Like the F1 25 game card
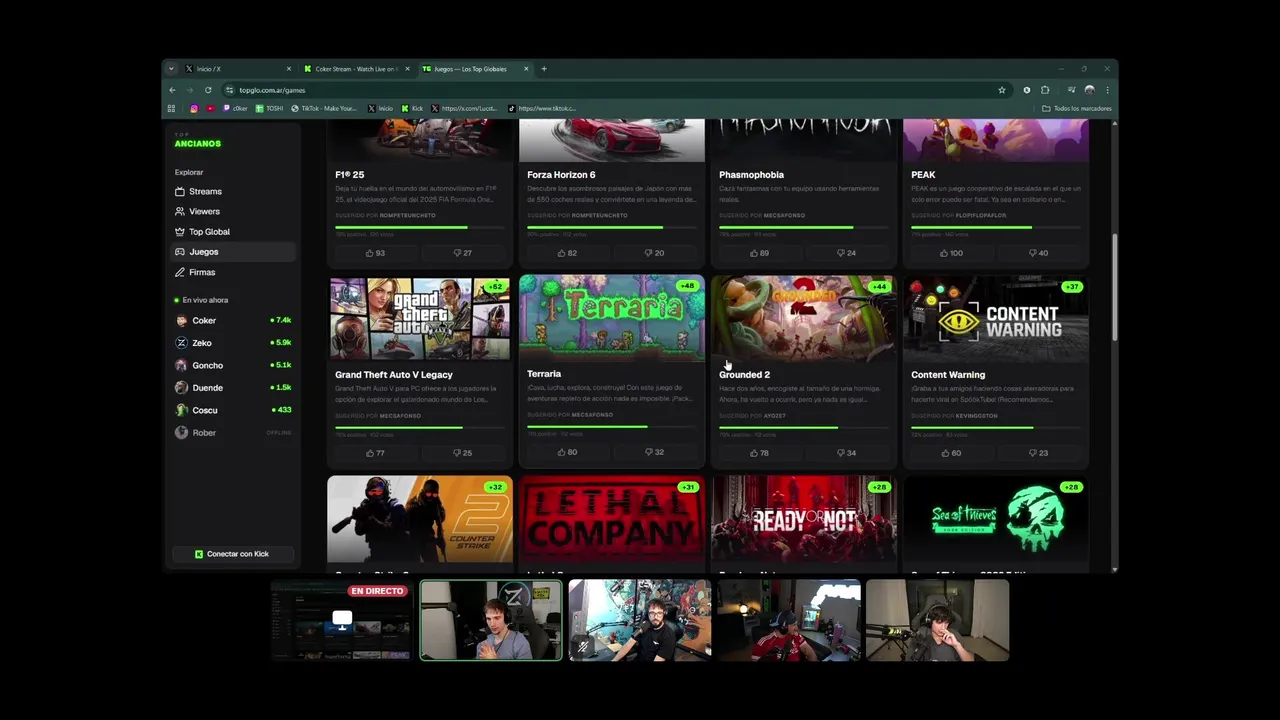This screenshot has width=1280, height=720. (x=375, y=253)
